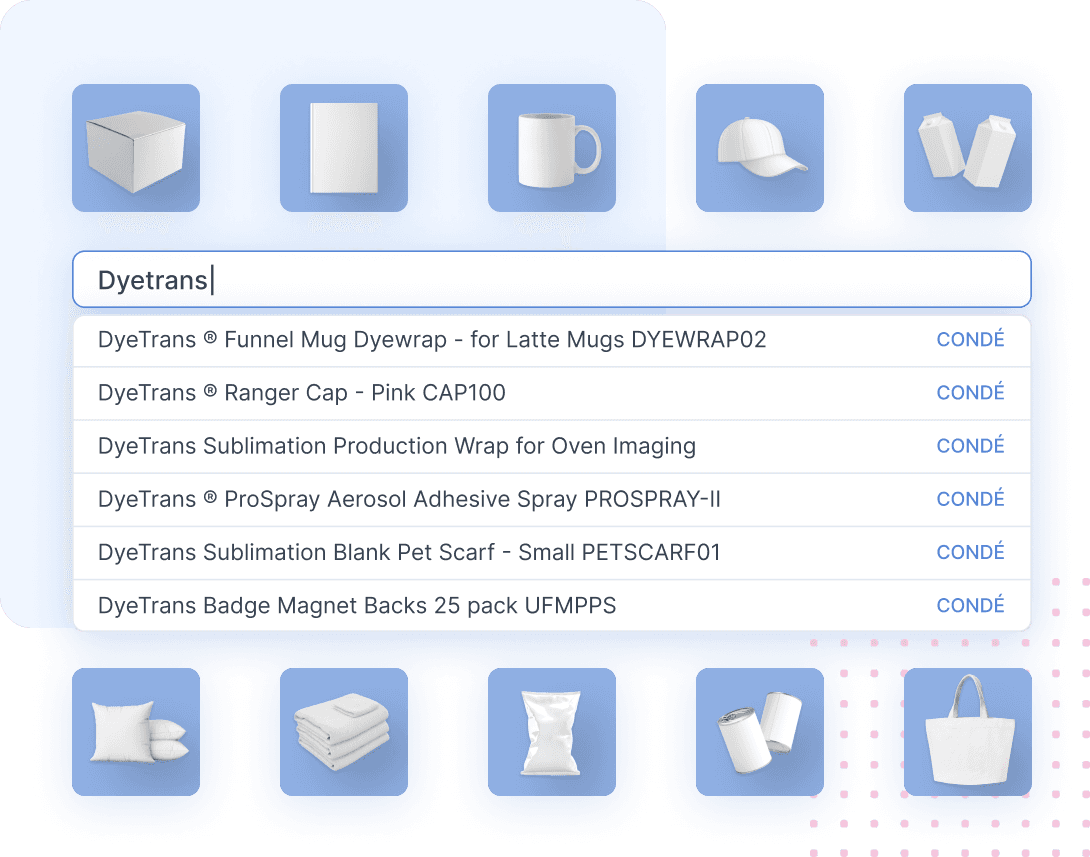Select the canvas print product icon
Image resolution: width=1090 pixels, height=857 pixels.
pos(344,148)
